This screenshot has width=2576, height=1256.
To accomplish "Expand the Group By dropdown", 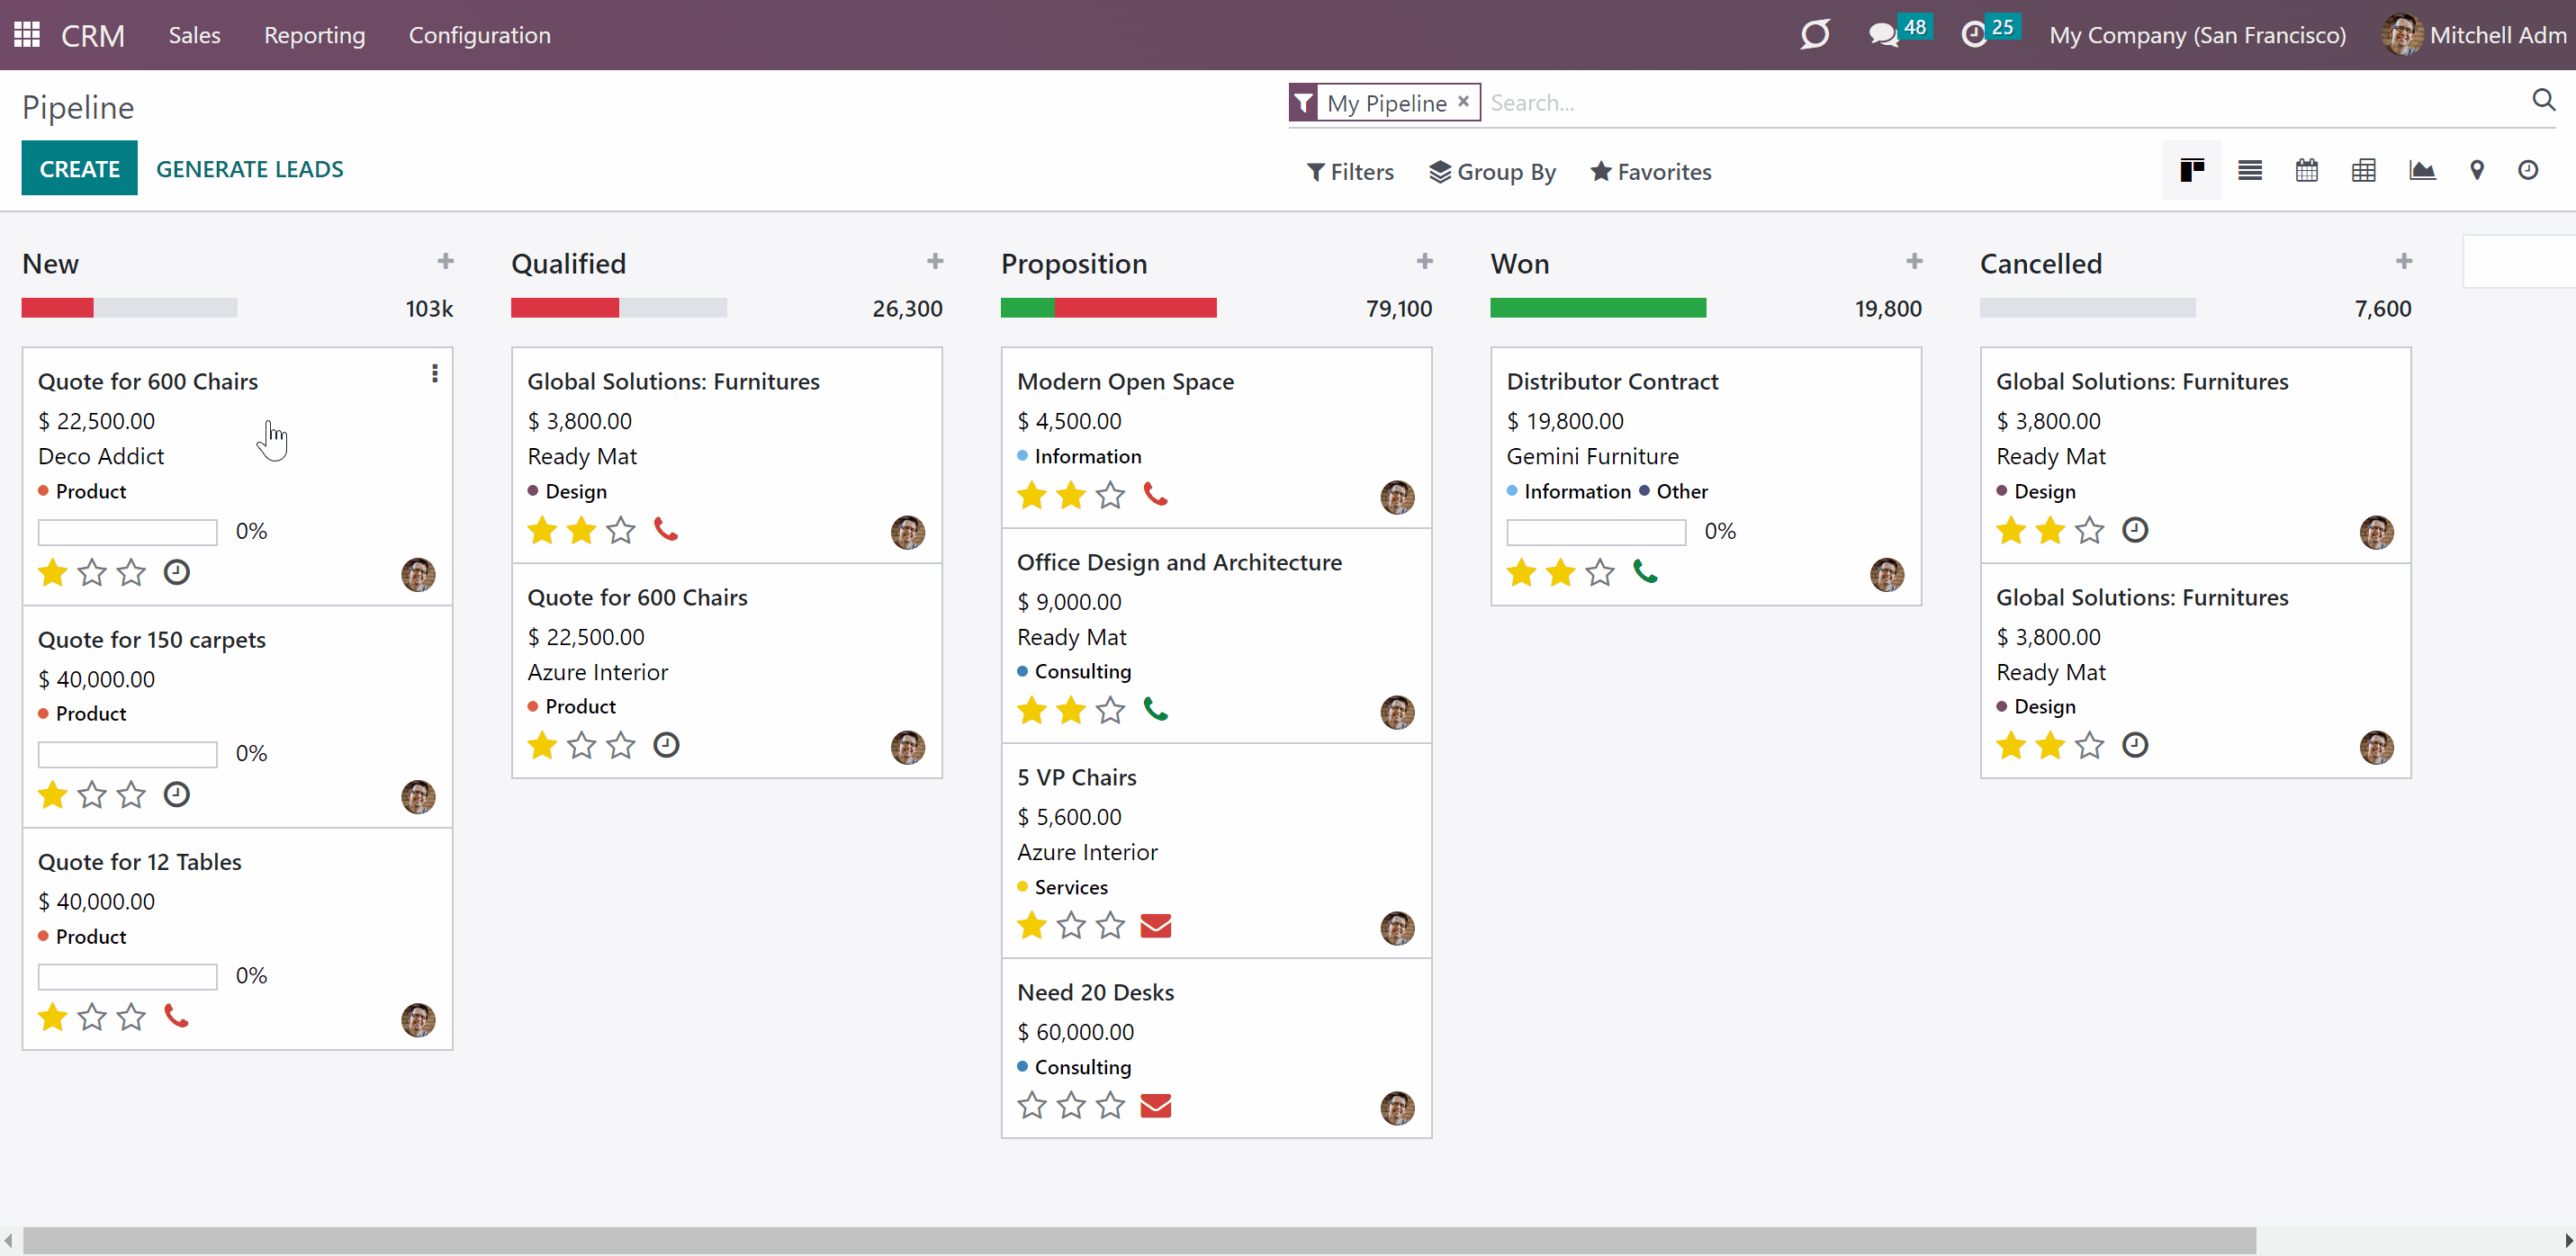I will (1492, 172).
